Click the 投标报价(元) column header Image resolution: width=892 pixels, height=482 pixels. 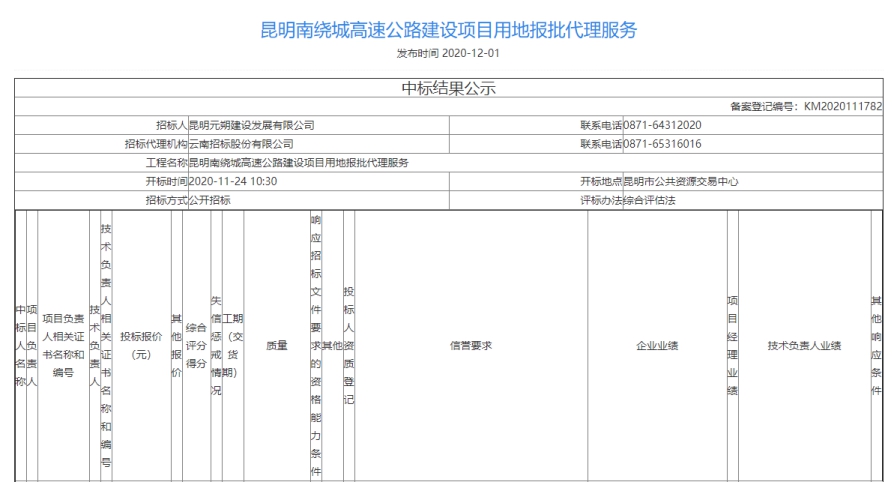pyautogui.click(x=141, y=345)
